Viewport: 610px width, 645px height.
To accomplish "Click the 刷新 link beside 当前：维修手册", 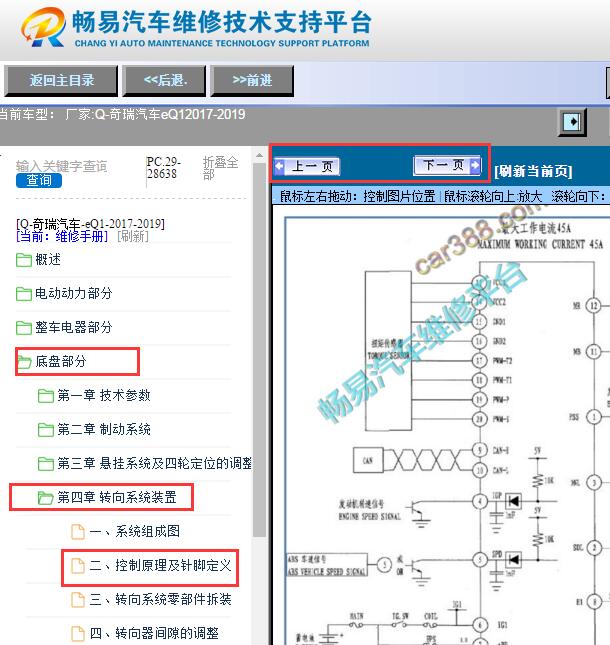I will coord(133,236).
